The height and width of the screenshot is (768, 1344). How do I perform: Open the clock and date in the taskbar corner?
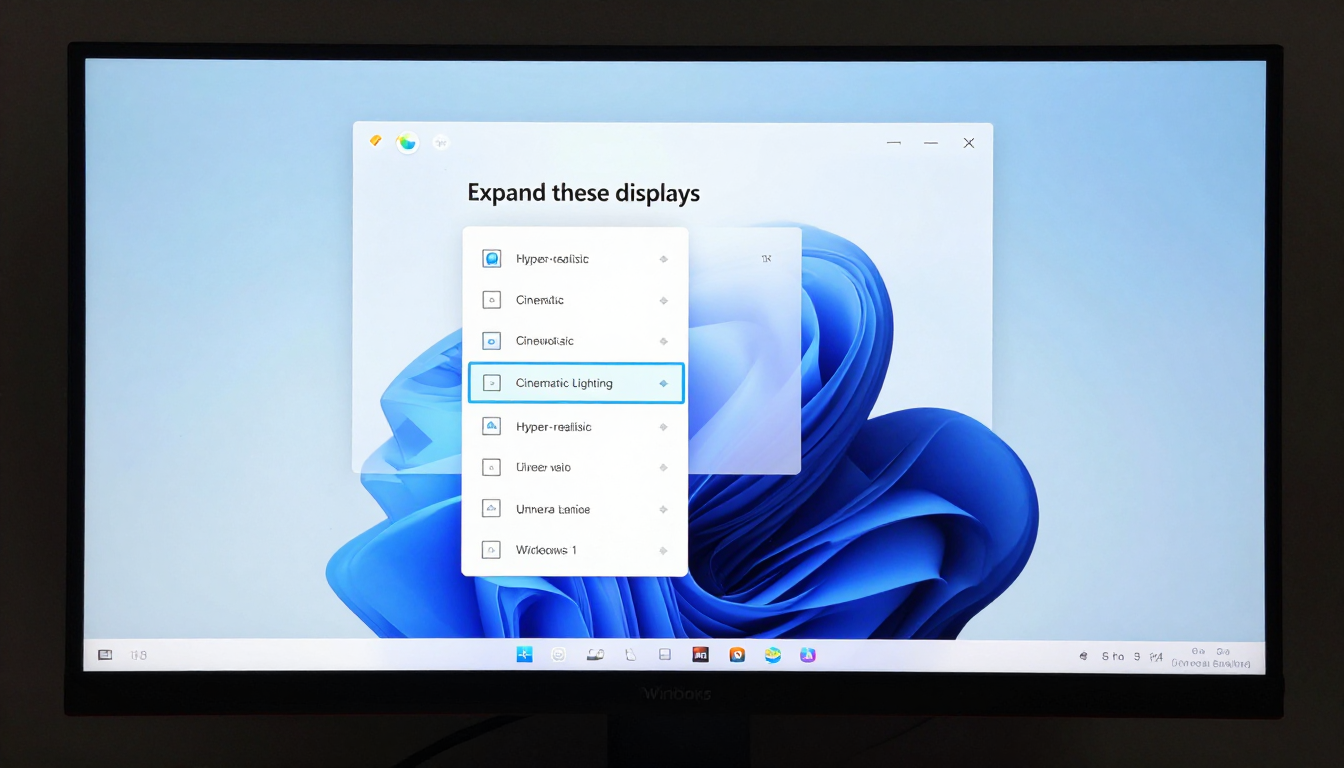[x=1211, y=657]
